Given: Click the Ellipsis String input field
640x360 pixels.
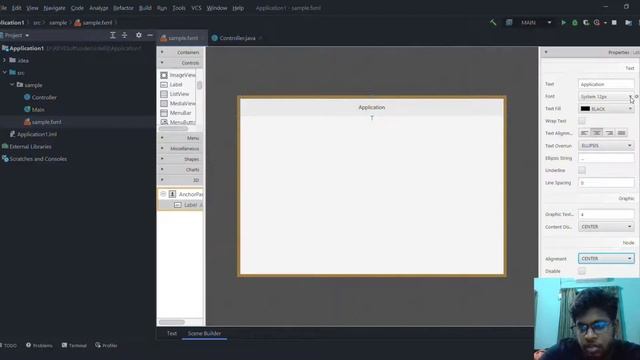Looking at the screenshot, I should coord(606,158).
